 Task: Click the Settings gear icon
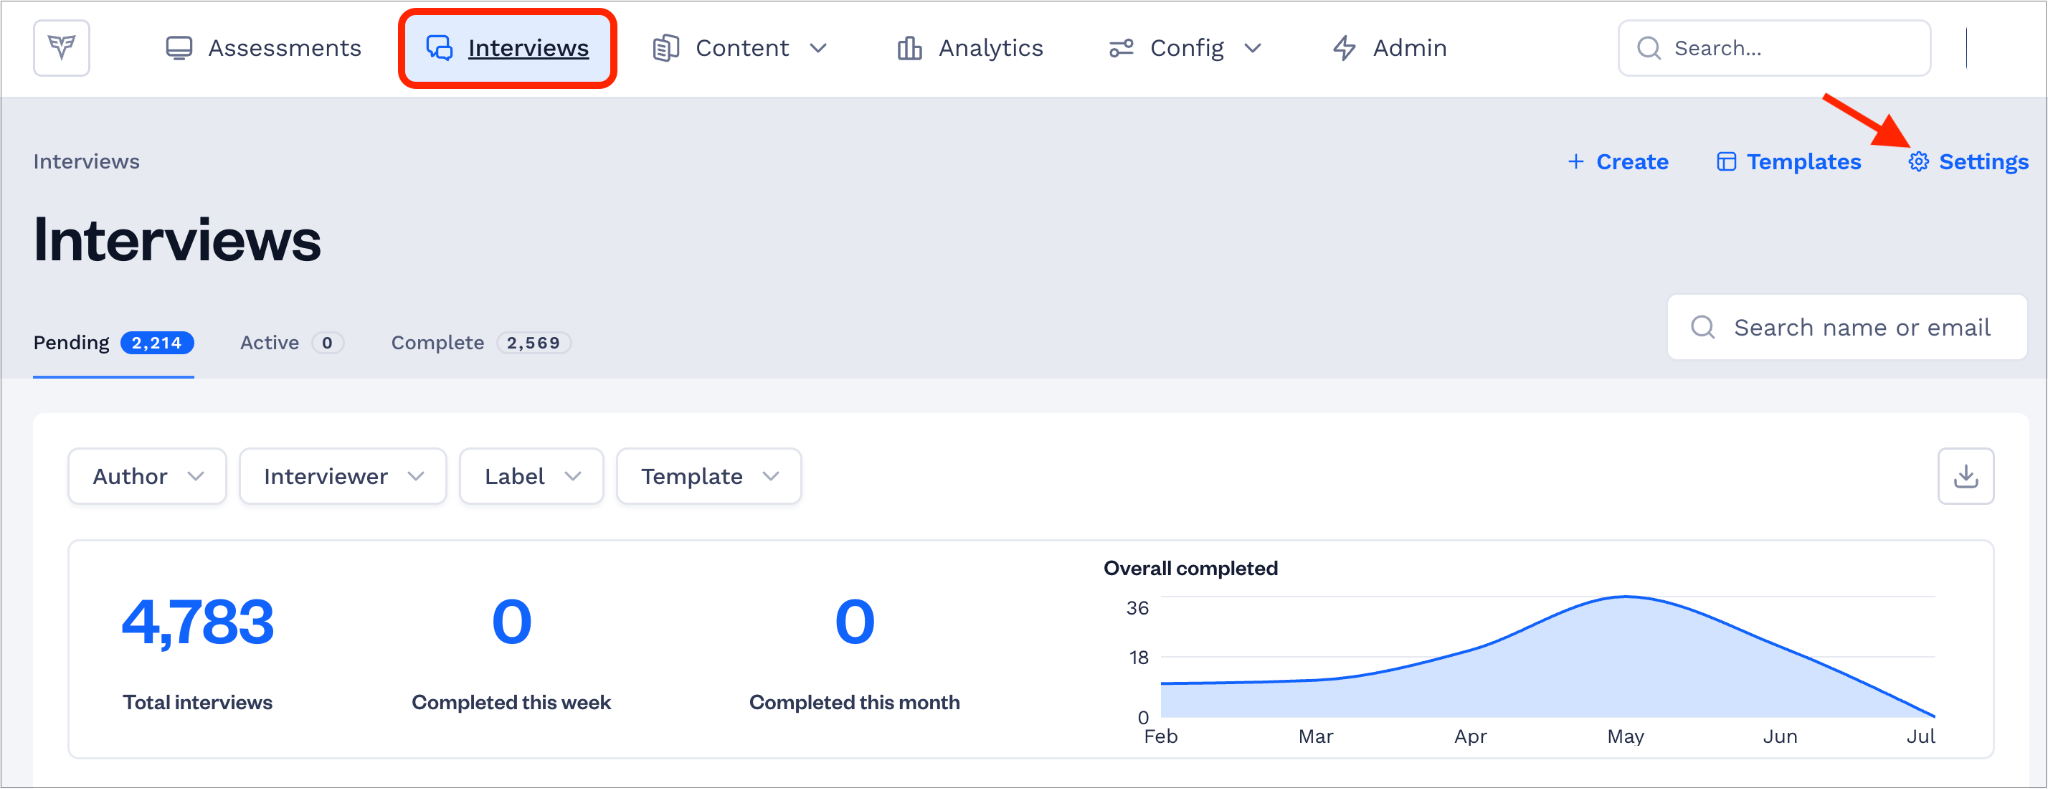coord(1918,162)
